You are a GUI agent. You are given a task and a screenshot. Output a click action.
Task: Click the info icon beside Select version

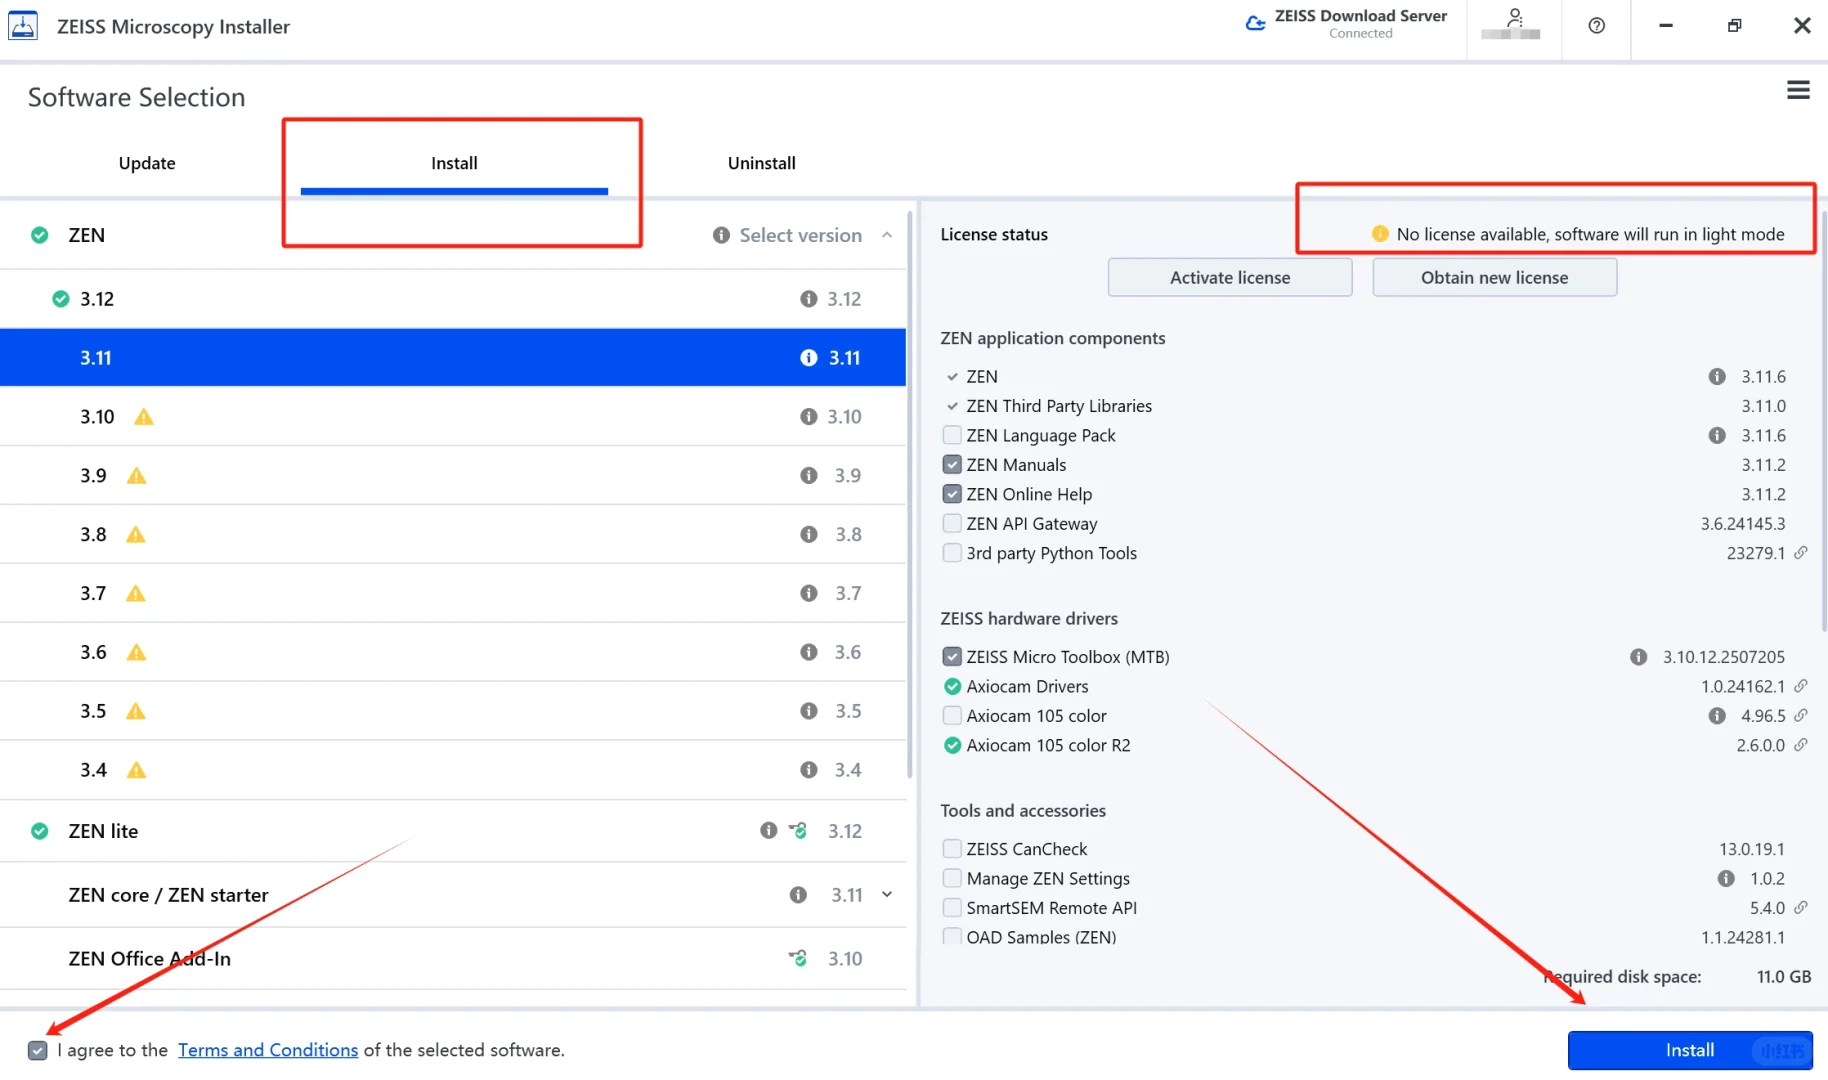coord(721,235)
